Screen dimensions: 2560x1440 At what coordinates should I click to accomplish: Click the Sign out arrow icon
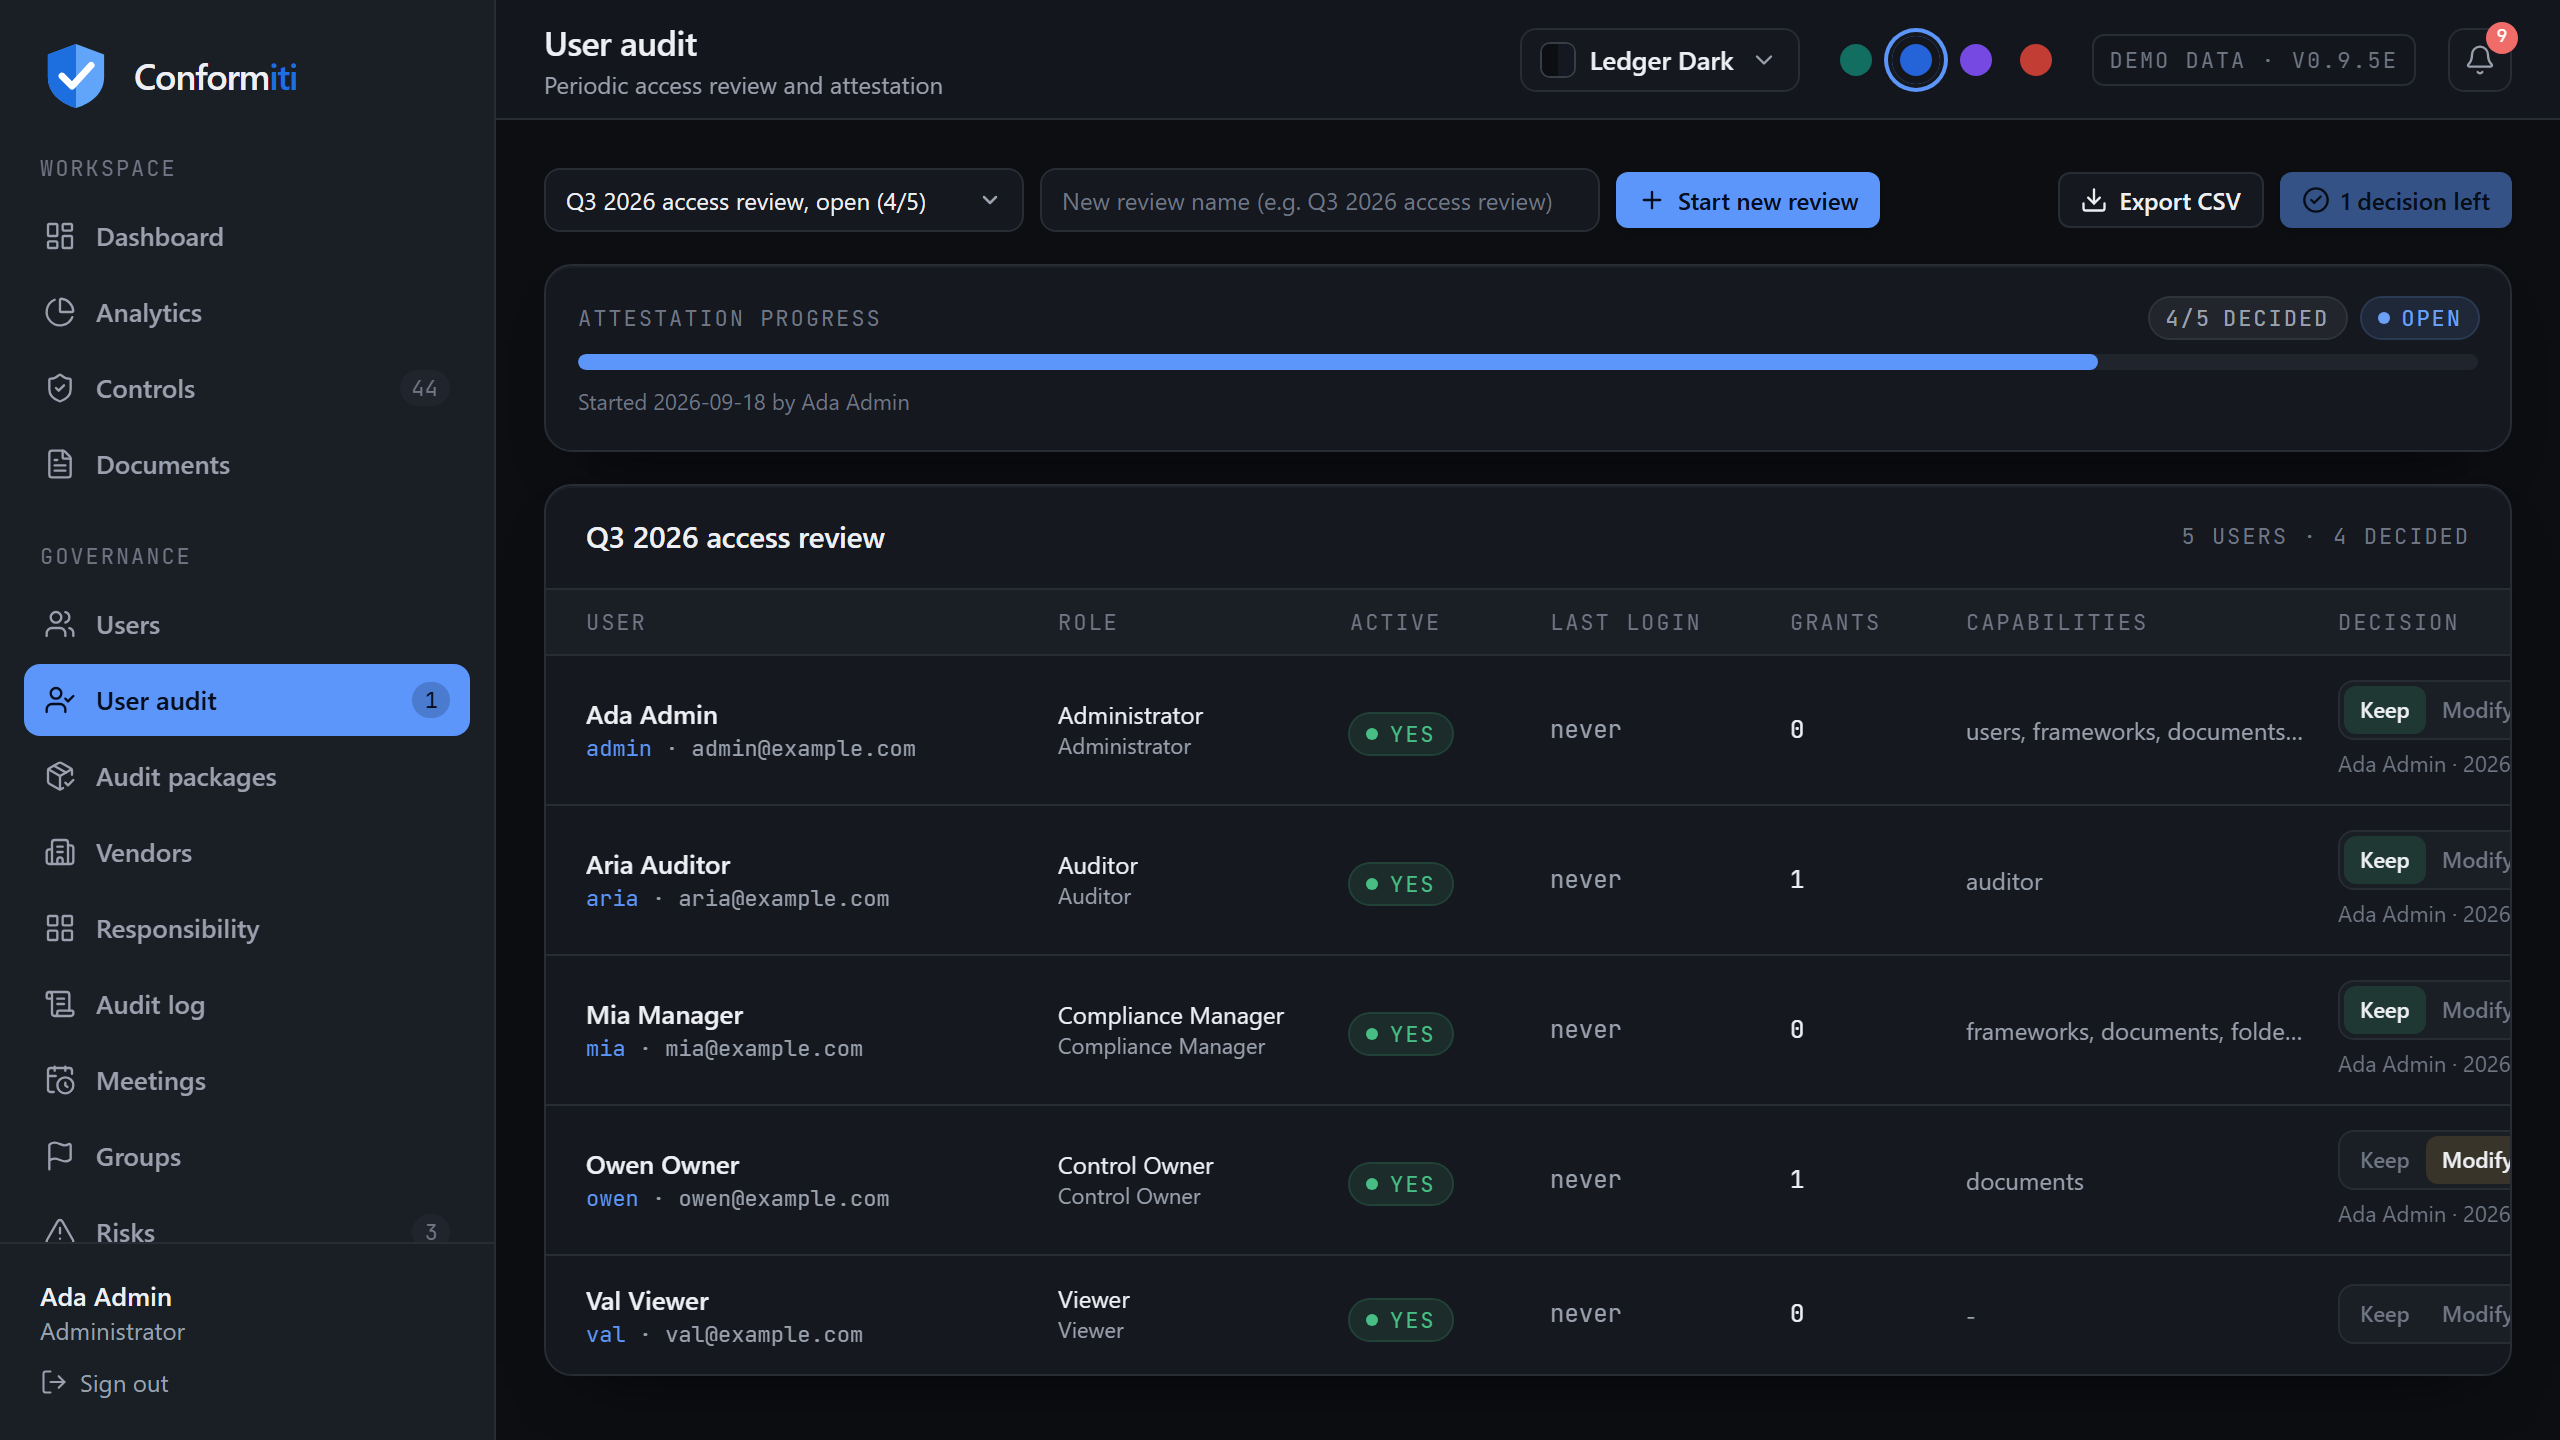tap(53, 1383)
